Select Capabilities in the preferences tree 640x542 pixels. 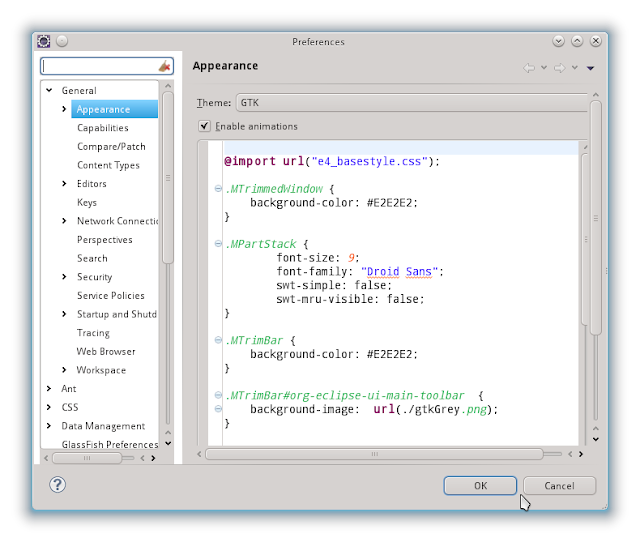pos(103,128)
